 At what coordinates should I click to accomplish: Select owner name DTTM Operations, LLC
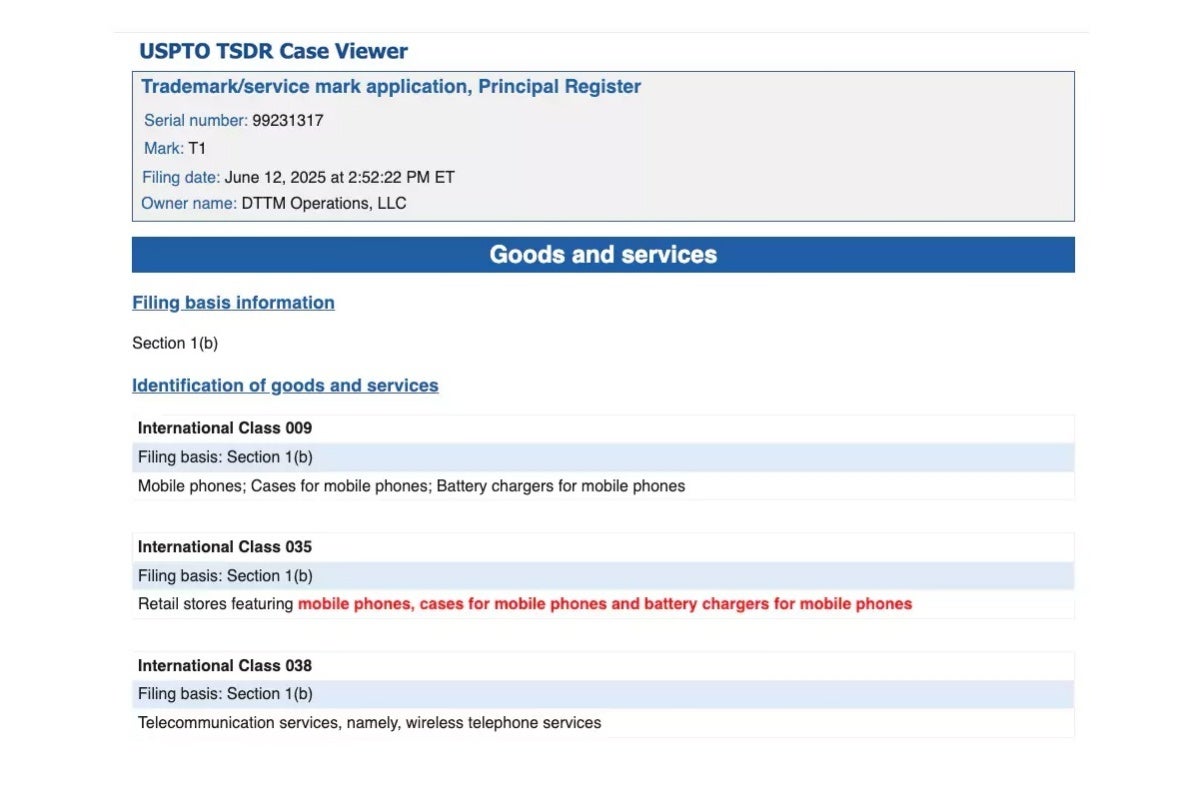[324, 204]
